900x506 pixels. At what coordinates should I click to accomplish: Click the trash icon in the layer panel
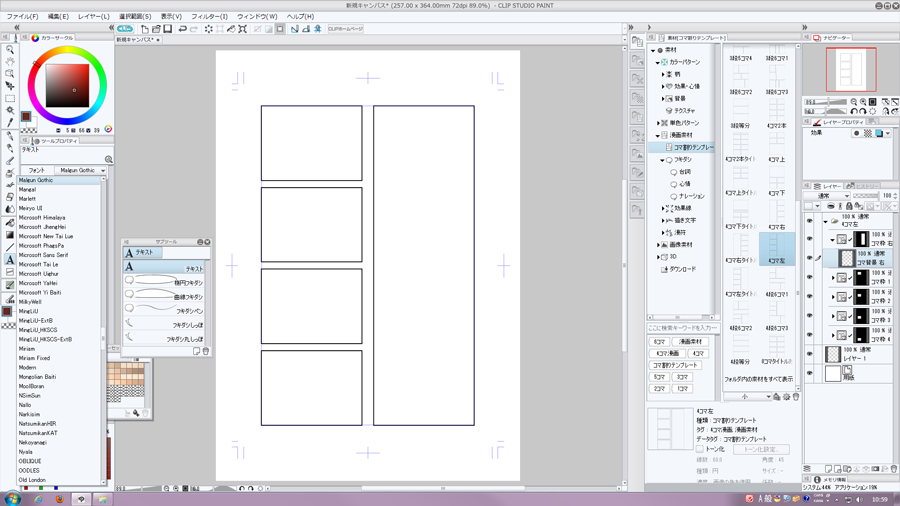pos(892,468)
